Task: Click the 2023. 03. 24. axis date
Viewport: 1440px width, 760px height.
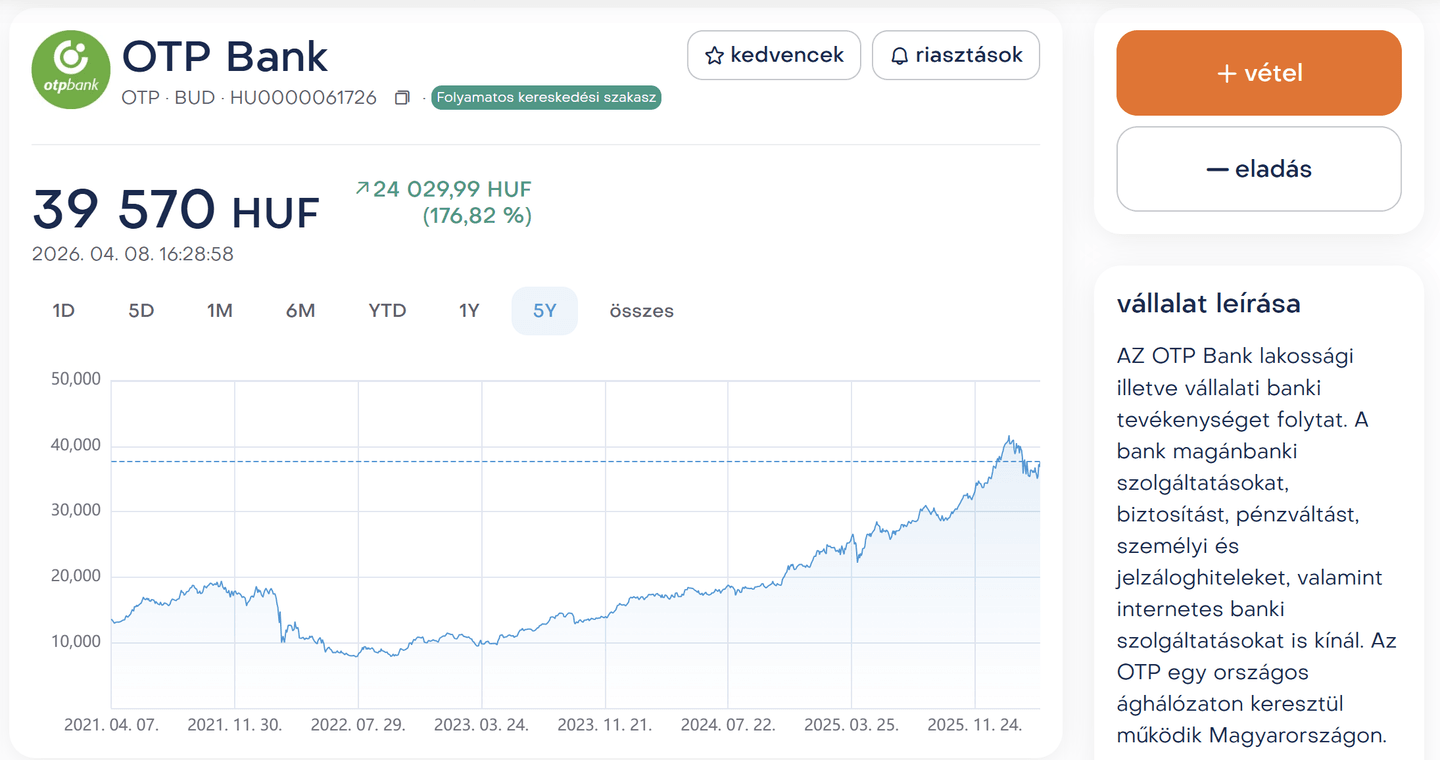Action: [x=481, y=725]
